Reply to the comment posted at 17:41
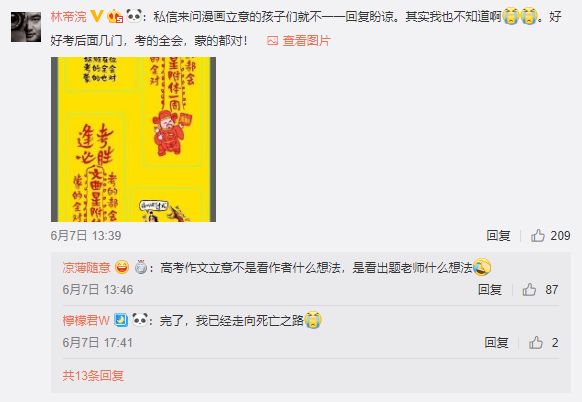The height and width of the screenshot is (402, 582). coord(496,343)
